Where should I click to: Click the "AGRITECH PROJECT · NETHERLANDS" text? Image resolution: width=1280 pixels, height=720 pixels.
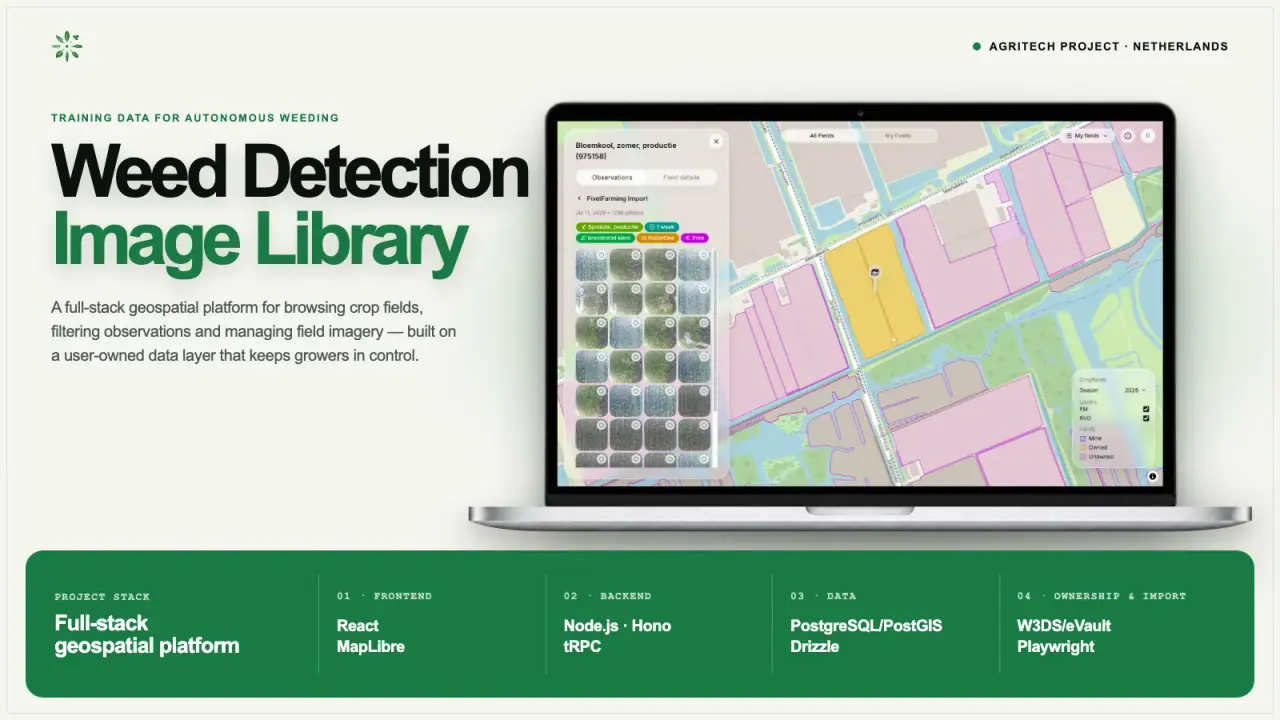click(x=1108, y=46)
